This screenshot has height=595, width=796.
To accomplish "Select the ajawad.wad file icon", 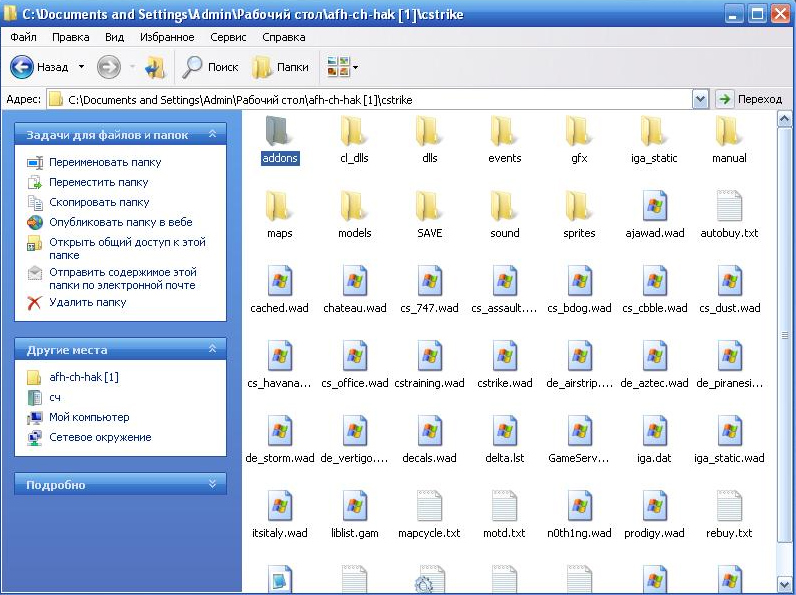I will pos(654,206).
